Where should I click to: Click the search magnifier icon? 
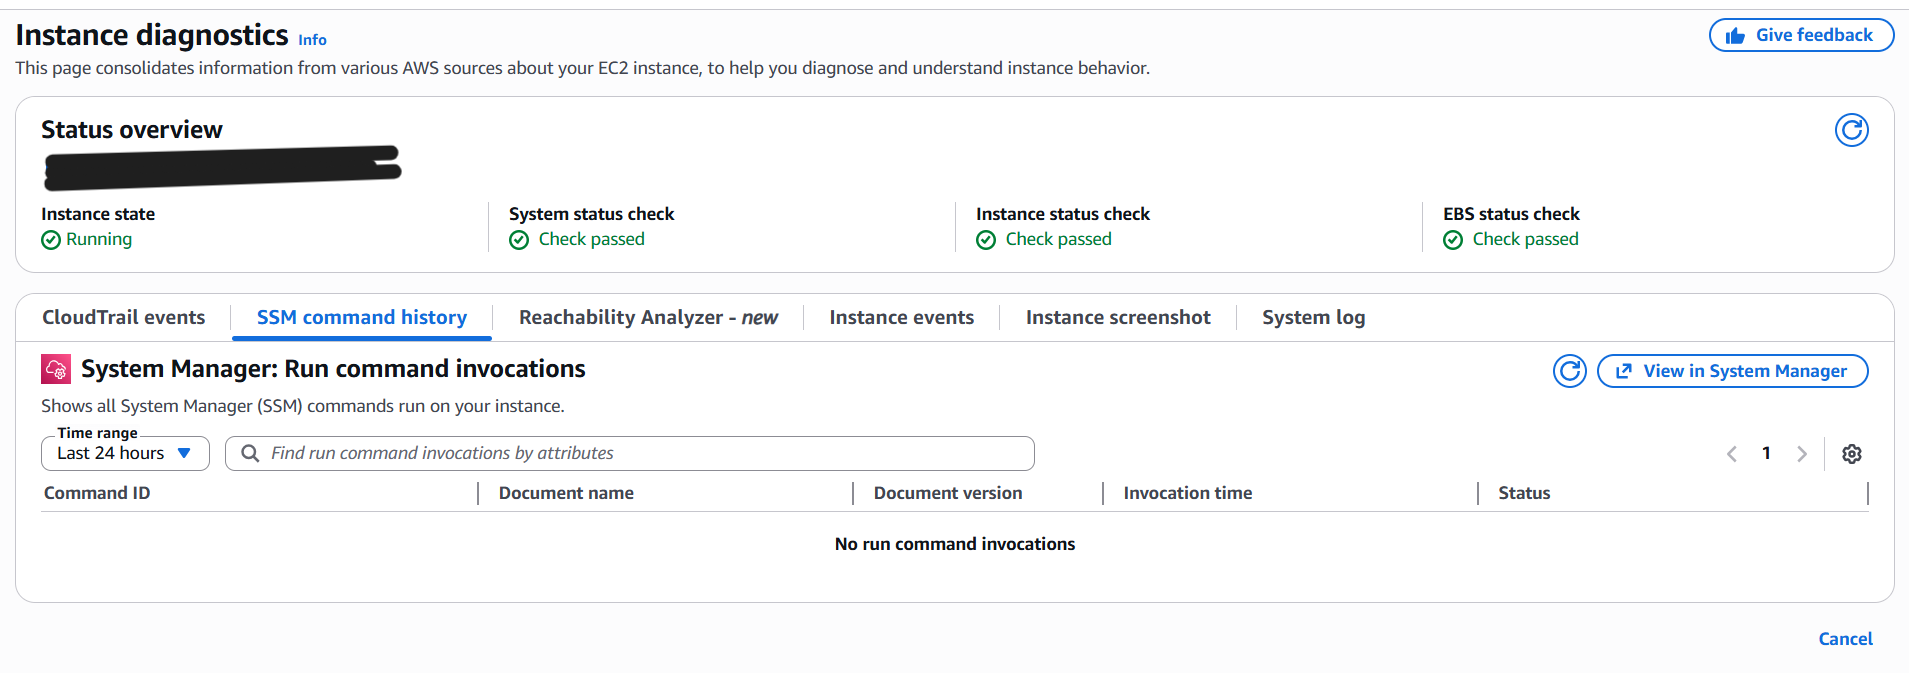(250, 453)
